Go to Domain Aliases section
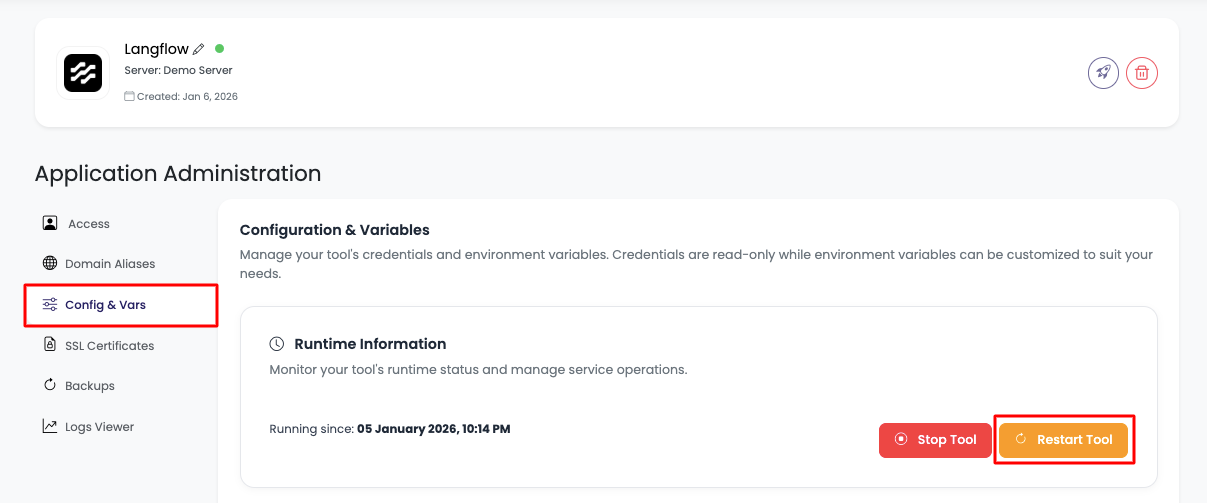The height and width of the screenshot is (503, 1207). click(98, 264)
